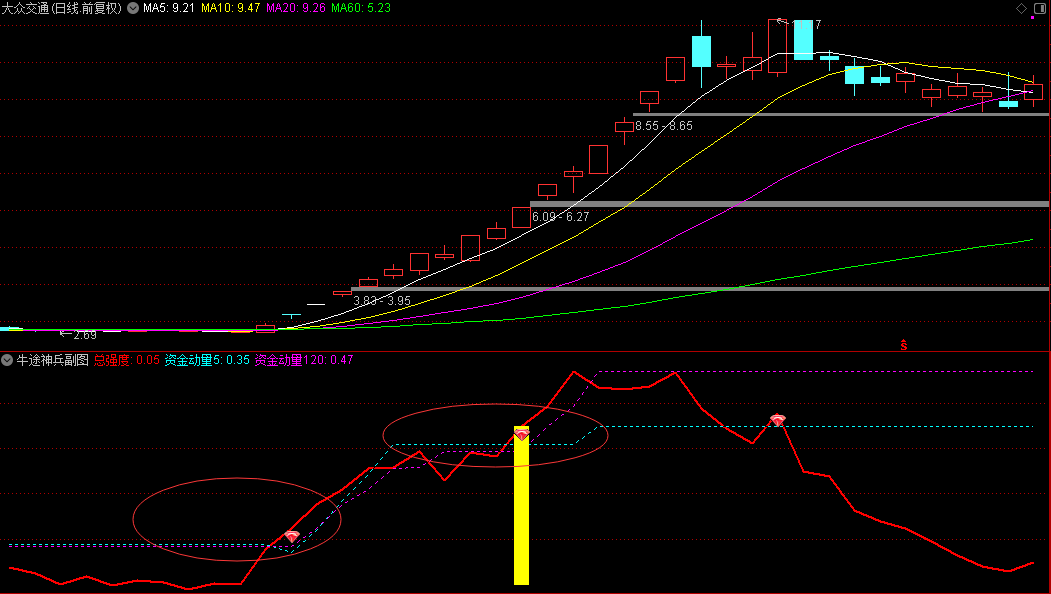This screenshot has width=1051, height=594.
Task: Click the 6.09 - 6.27 price range label
Action: click(x=560, y=217)
